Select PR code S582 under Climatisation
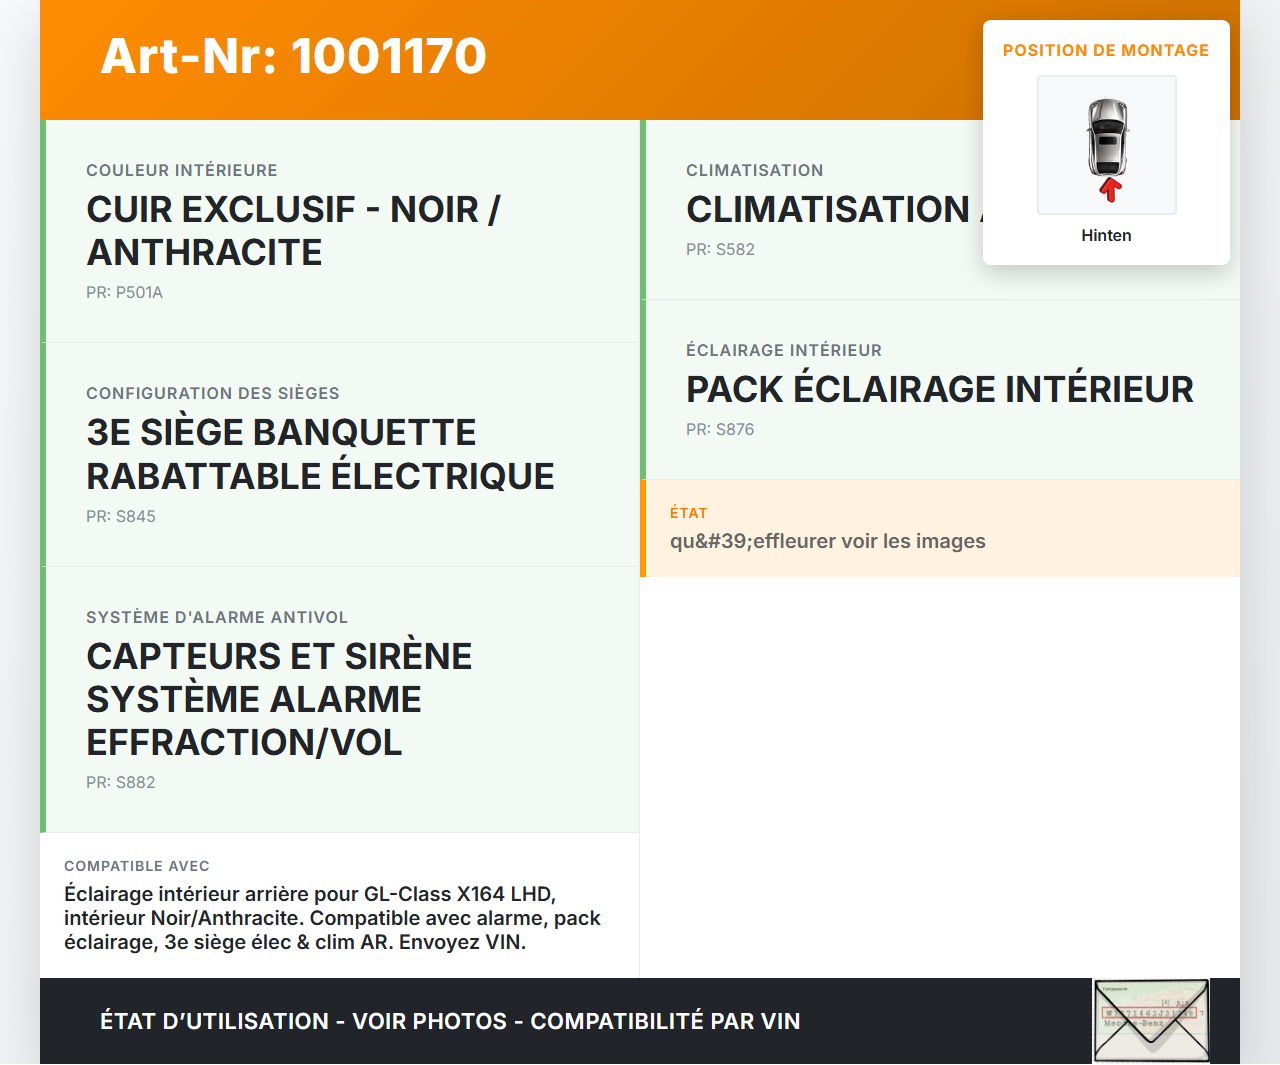1280x1065 pixels. tap(720, 249)
